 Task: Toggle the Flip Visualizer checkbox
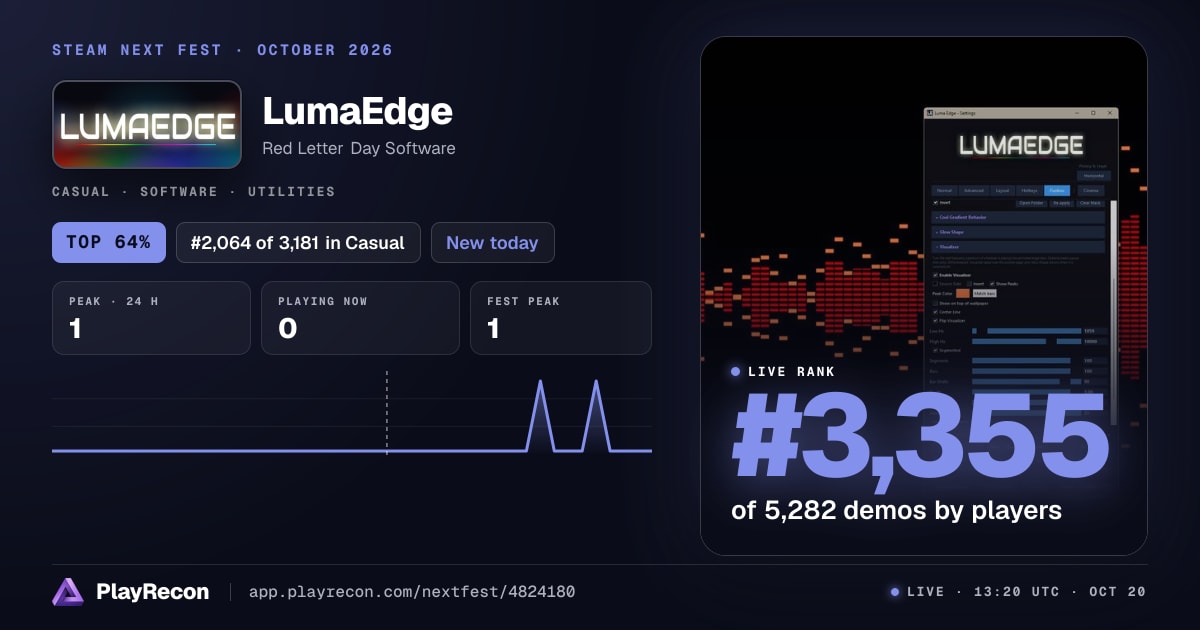point(936,321)
